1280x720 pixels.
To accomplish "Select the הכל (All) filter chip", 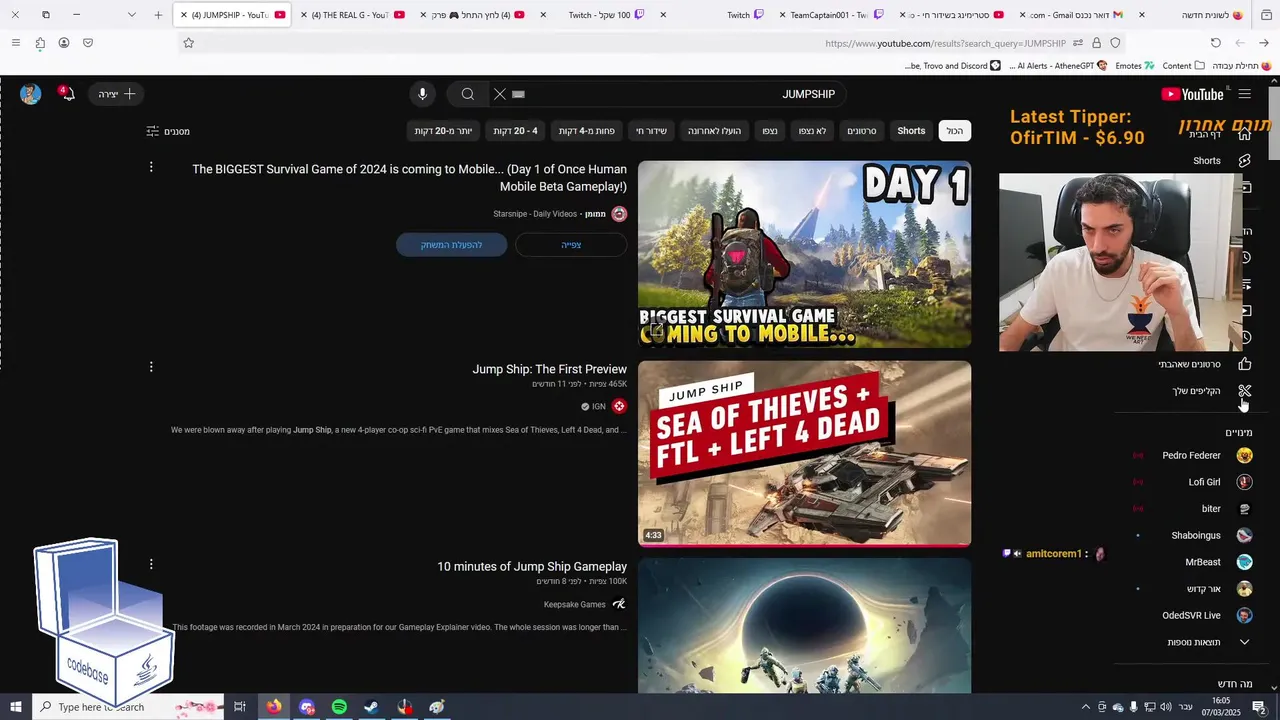I will [955, 131].
